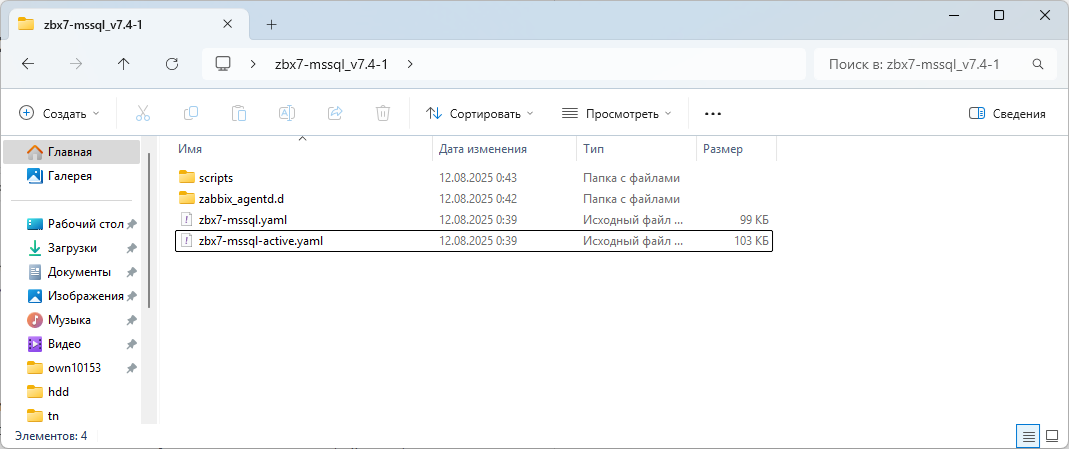Go up one folder level

tap(123, 64)
